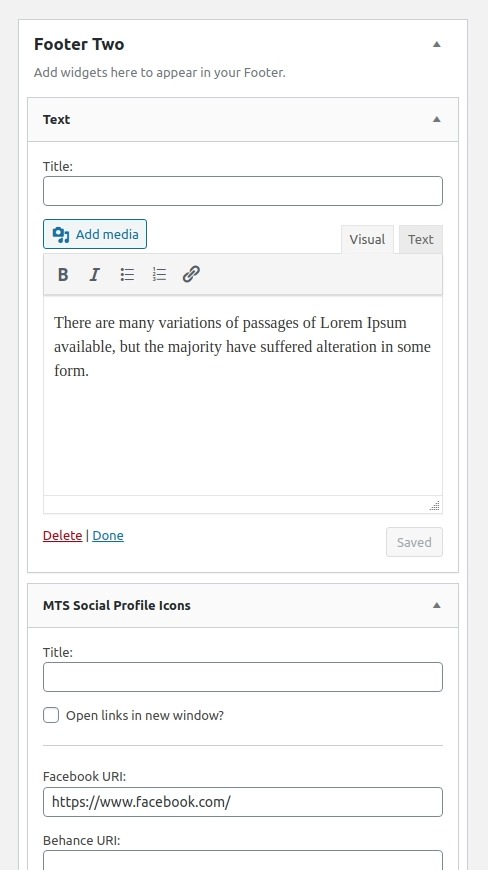The height and width of the screenshot is (870, 488).
Task: Focus the Social Profile Icons Title field
Action: click(x=243, y=677)
